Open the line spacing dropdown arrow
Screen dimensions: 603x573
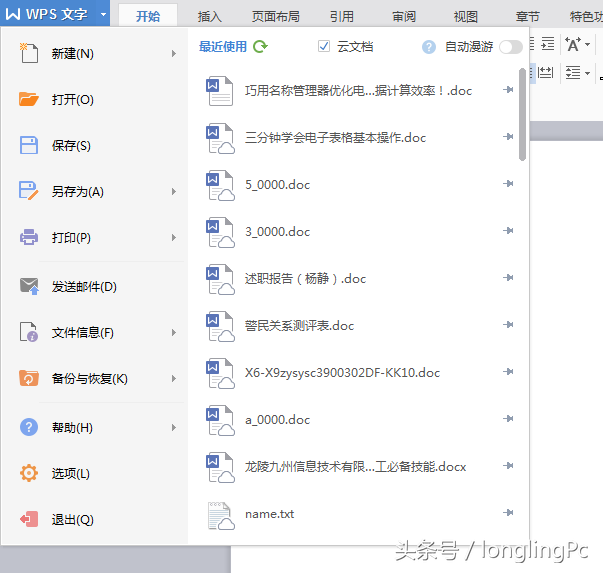(x=587, y=73)
